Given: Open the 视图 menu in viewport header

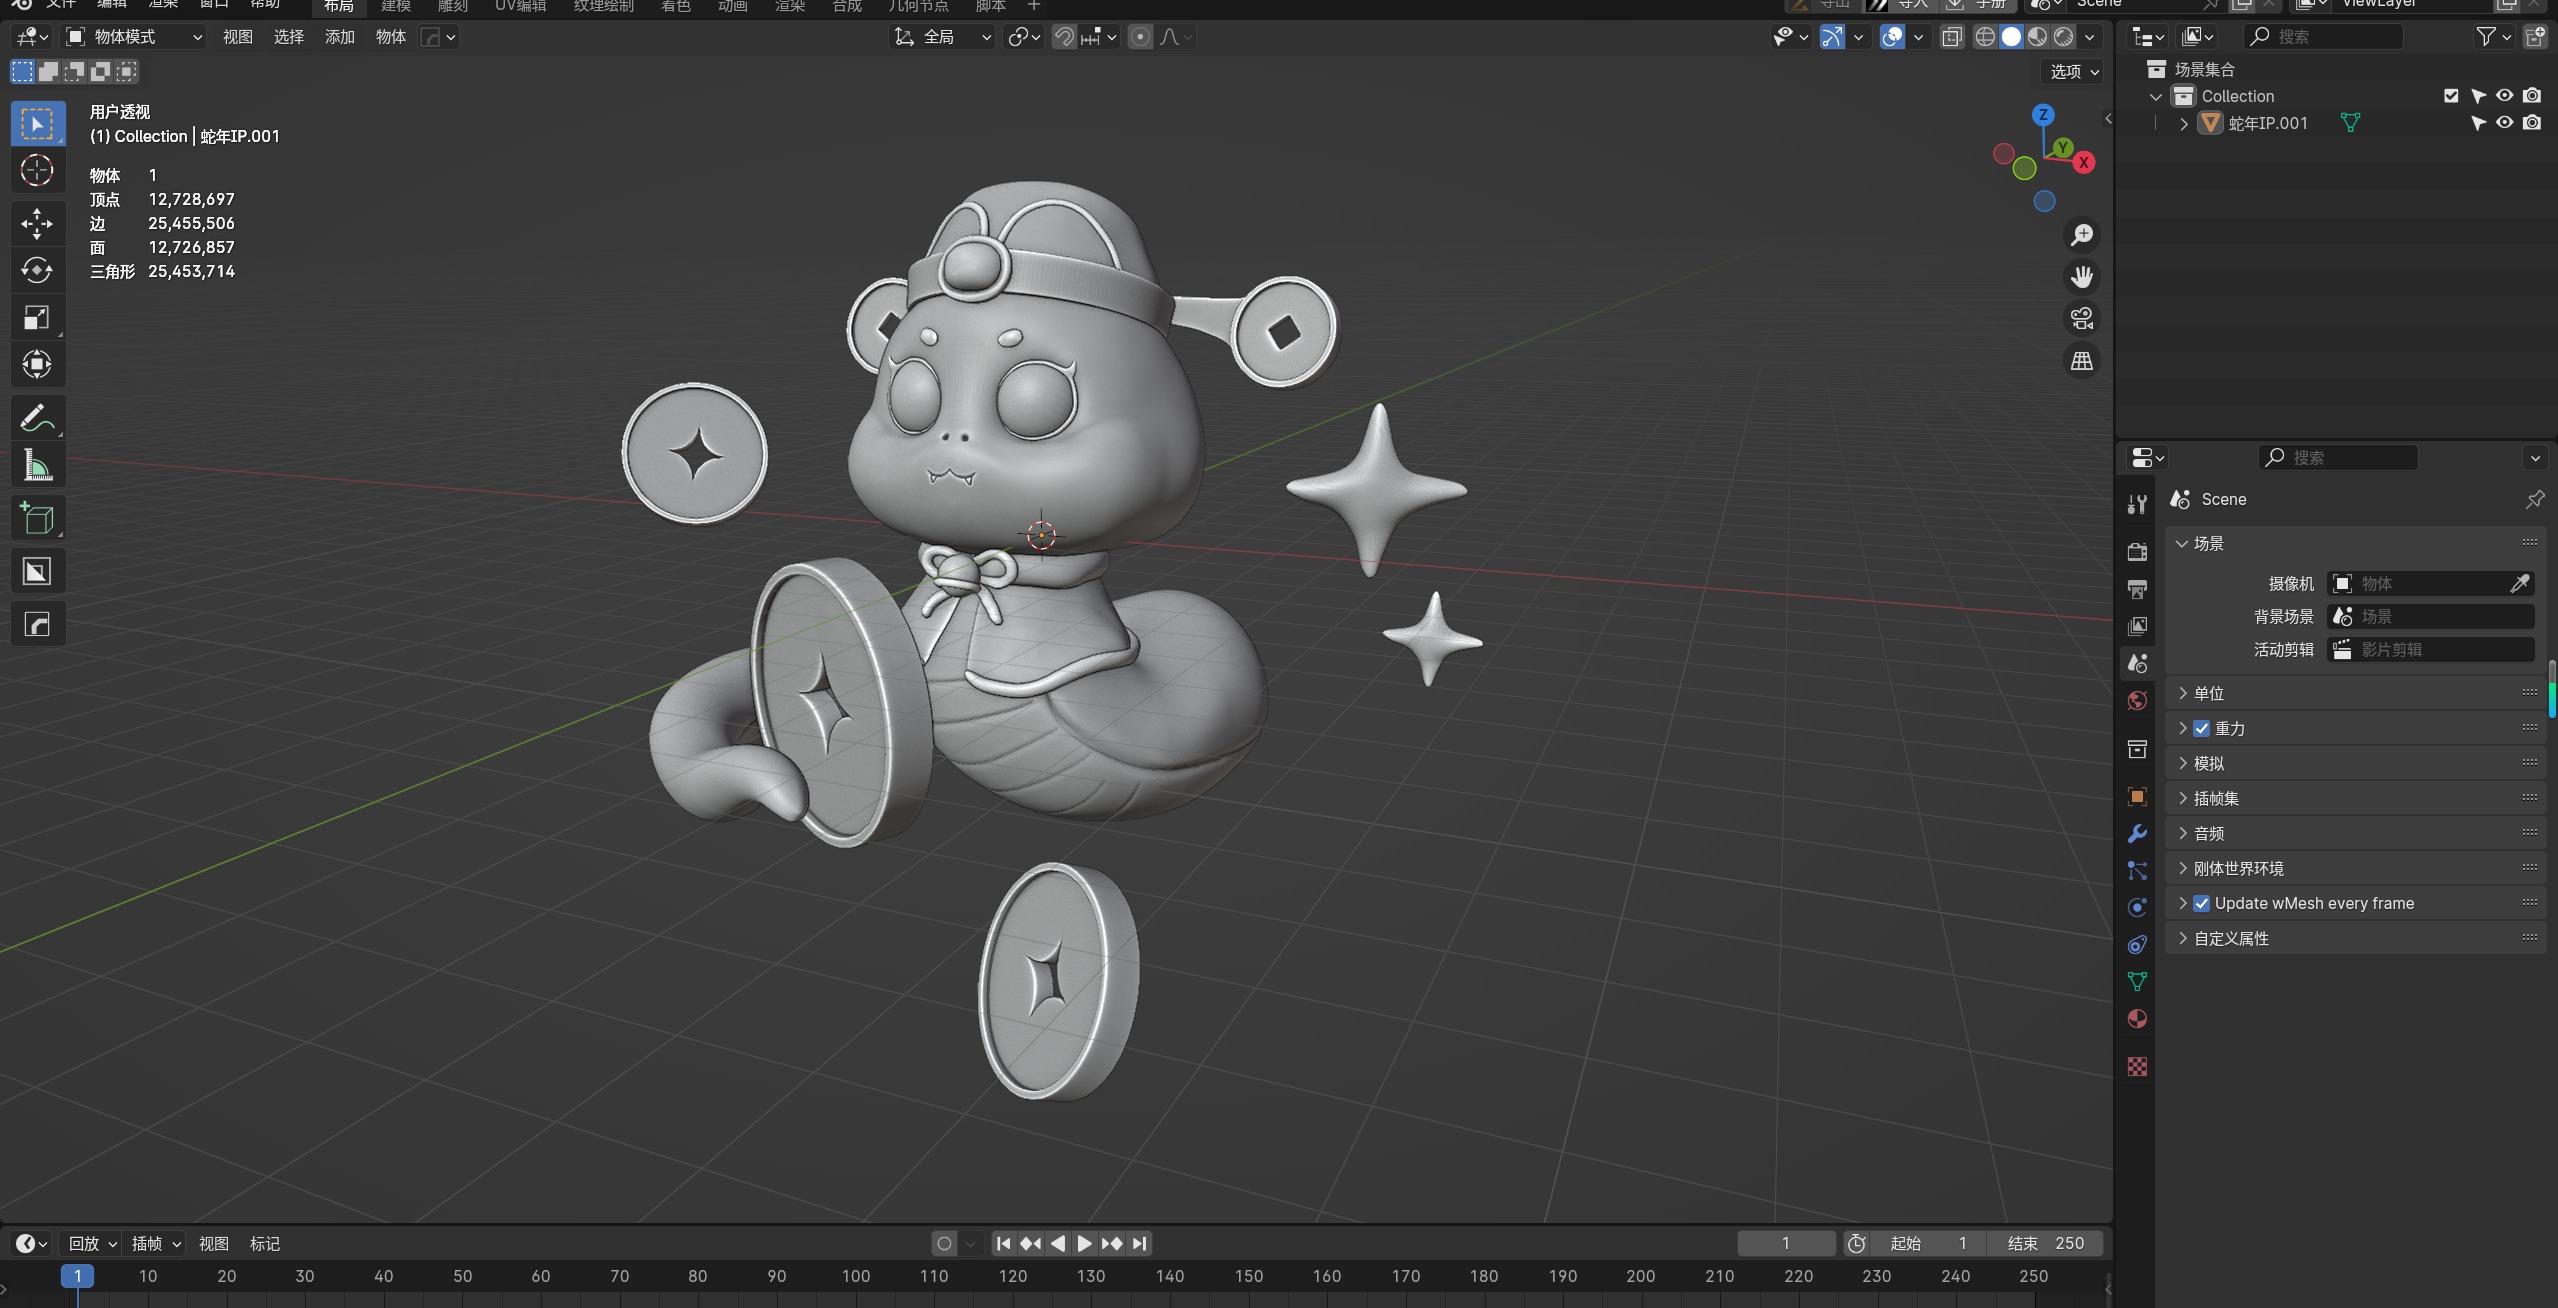Looking at the screenshot, I should click(x=237, y=37).
